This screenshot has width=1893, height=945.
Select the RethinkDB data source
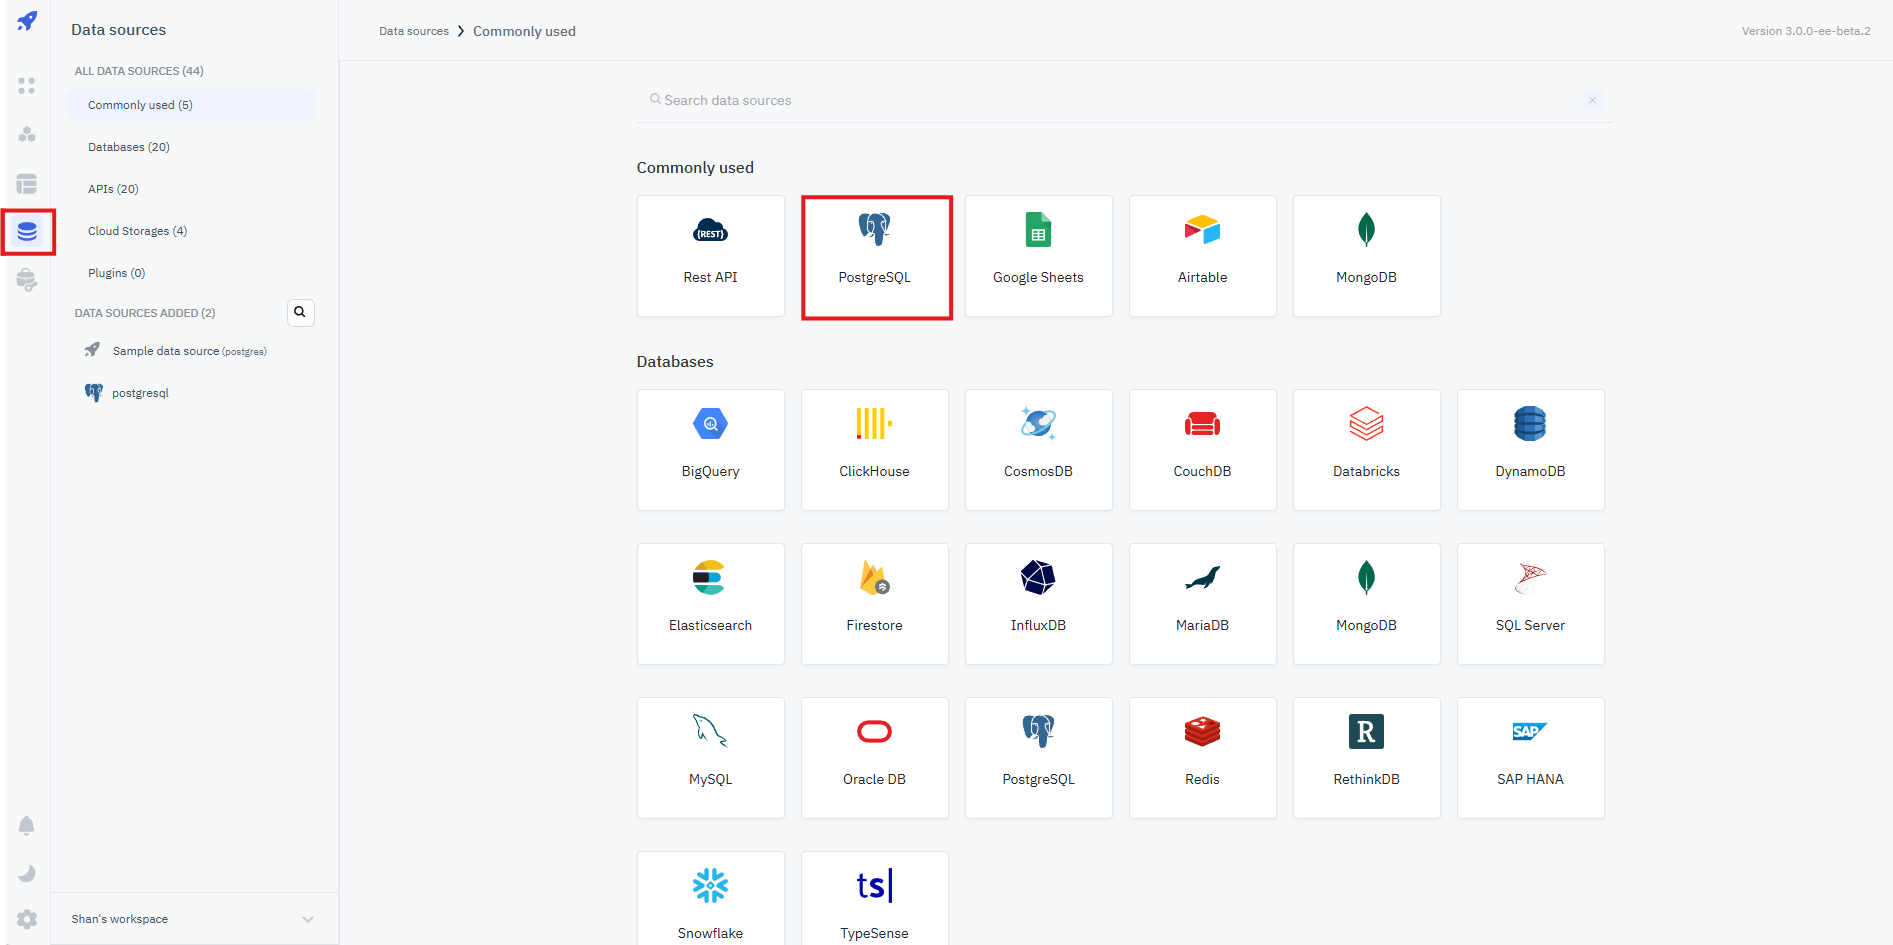tap(1367, 758)
